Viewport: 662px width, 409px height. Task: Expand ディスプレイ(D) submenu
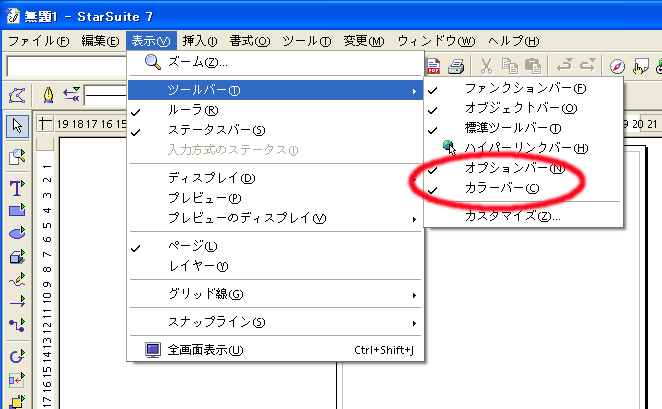pos(275,178)
